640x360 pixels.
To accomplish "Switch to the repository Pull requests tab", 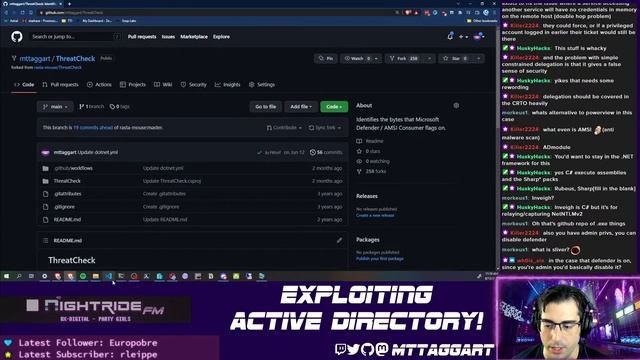I will [60, 84].
